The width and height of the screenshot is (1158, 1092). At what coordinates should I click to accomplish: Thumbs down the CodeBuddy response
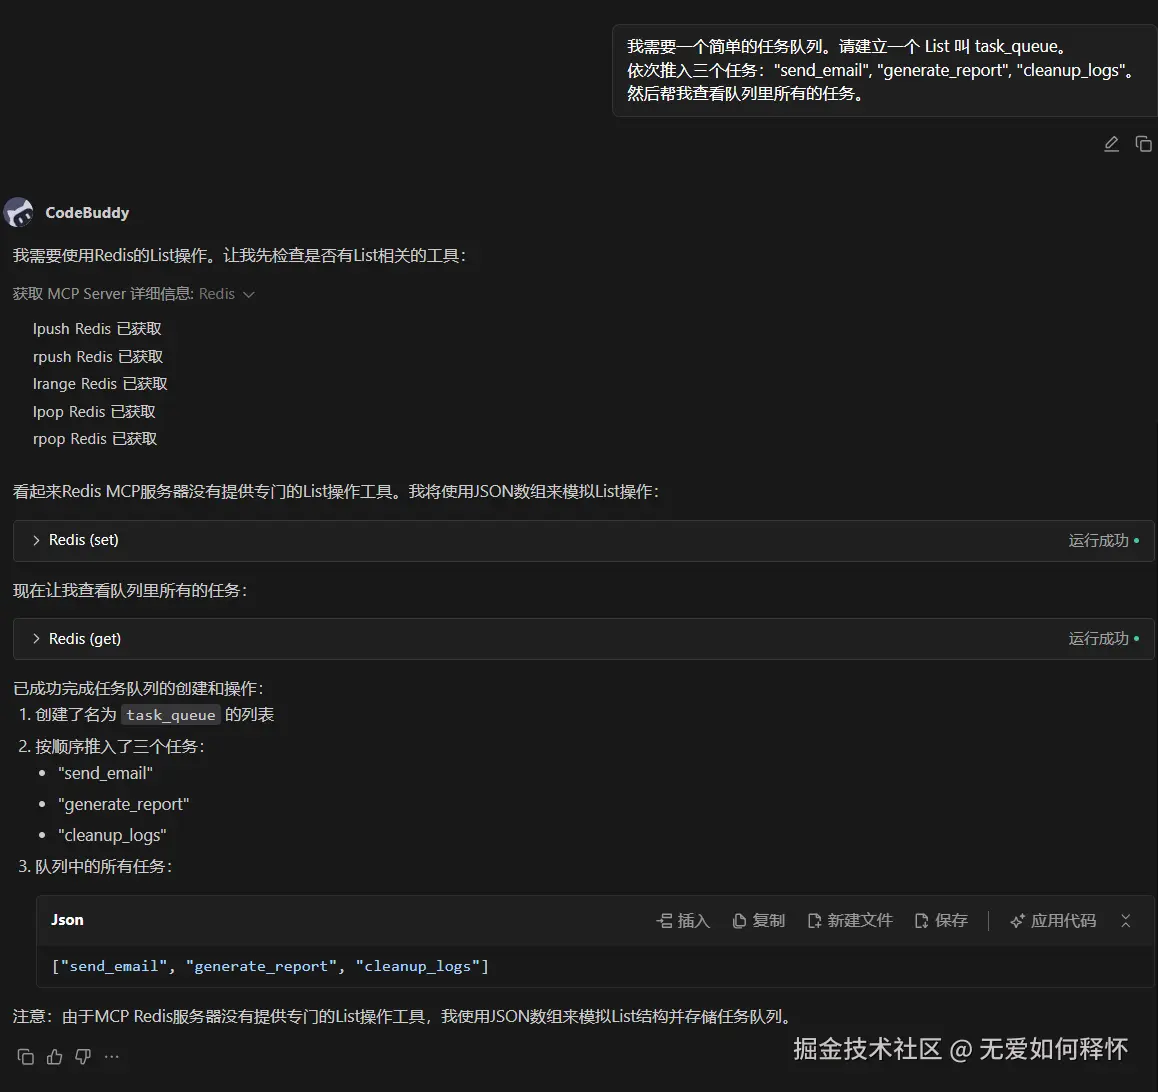83,1057
